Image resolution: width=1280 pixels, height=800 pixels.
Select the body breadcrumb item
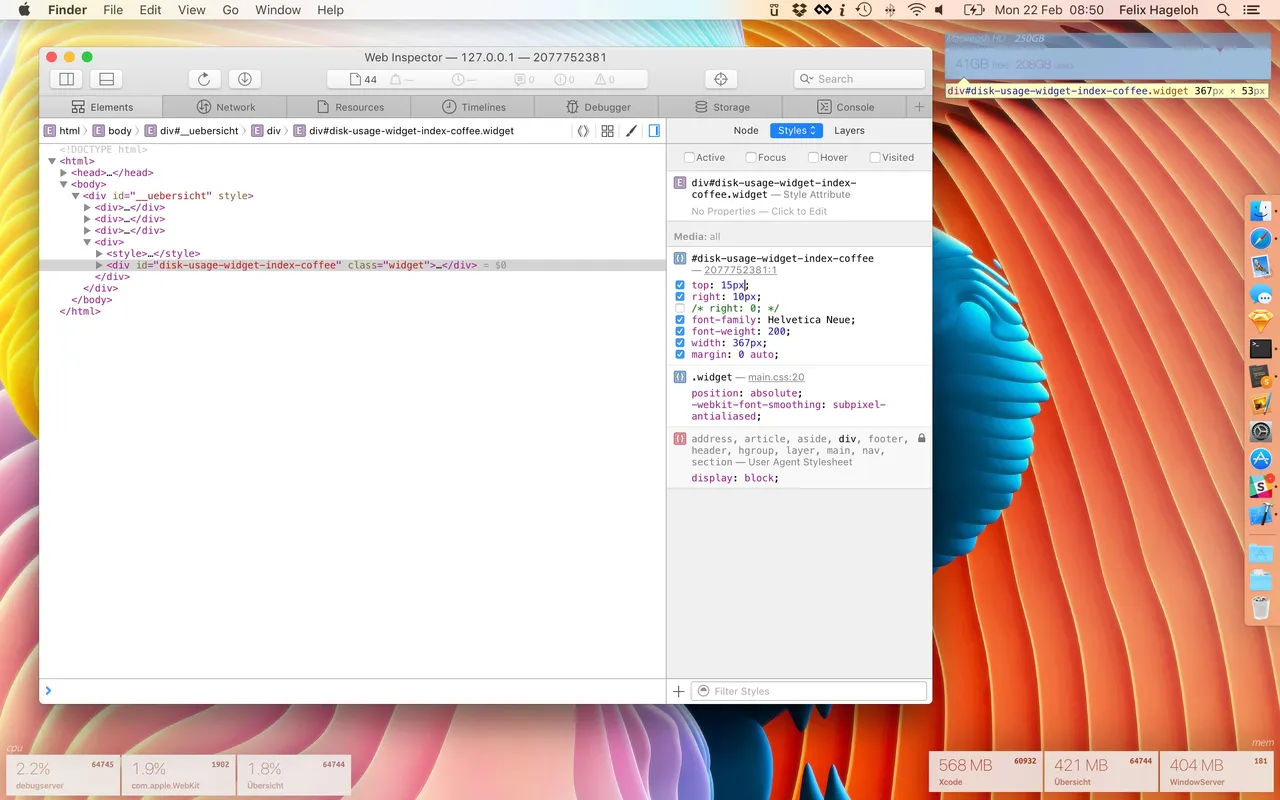[112, 131]
